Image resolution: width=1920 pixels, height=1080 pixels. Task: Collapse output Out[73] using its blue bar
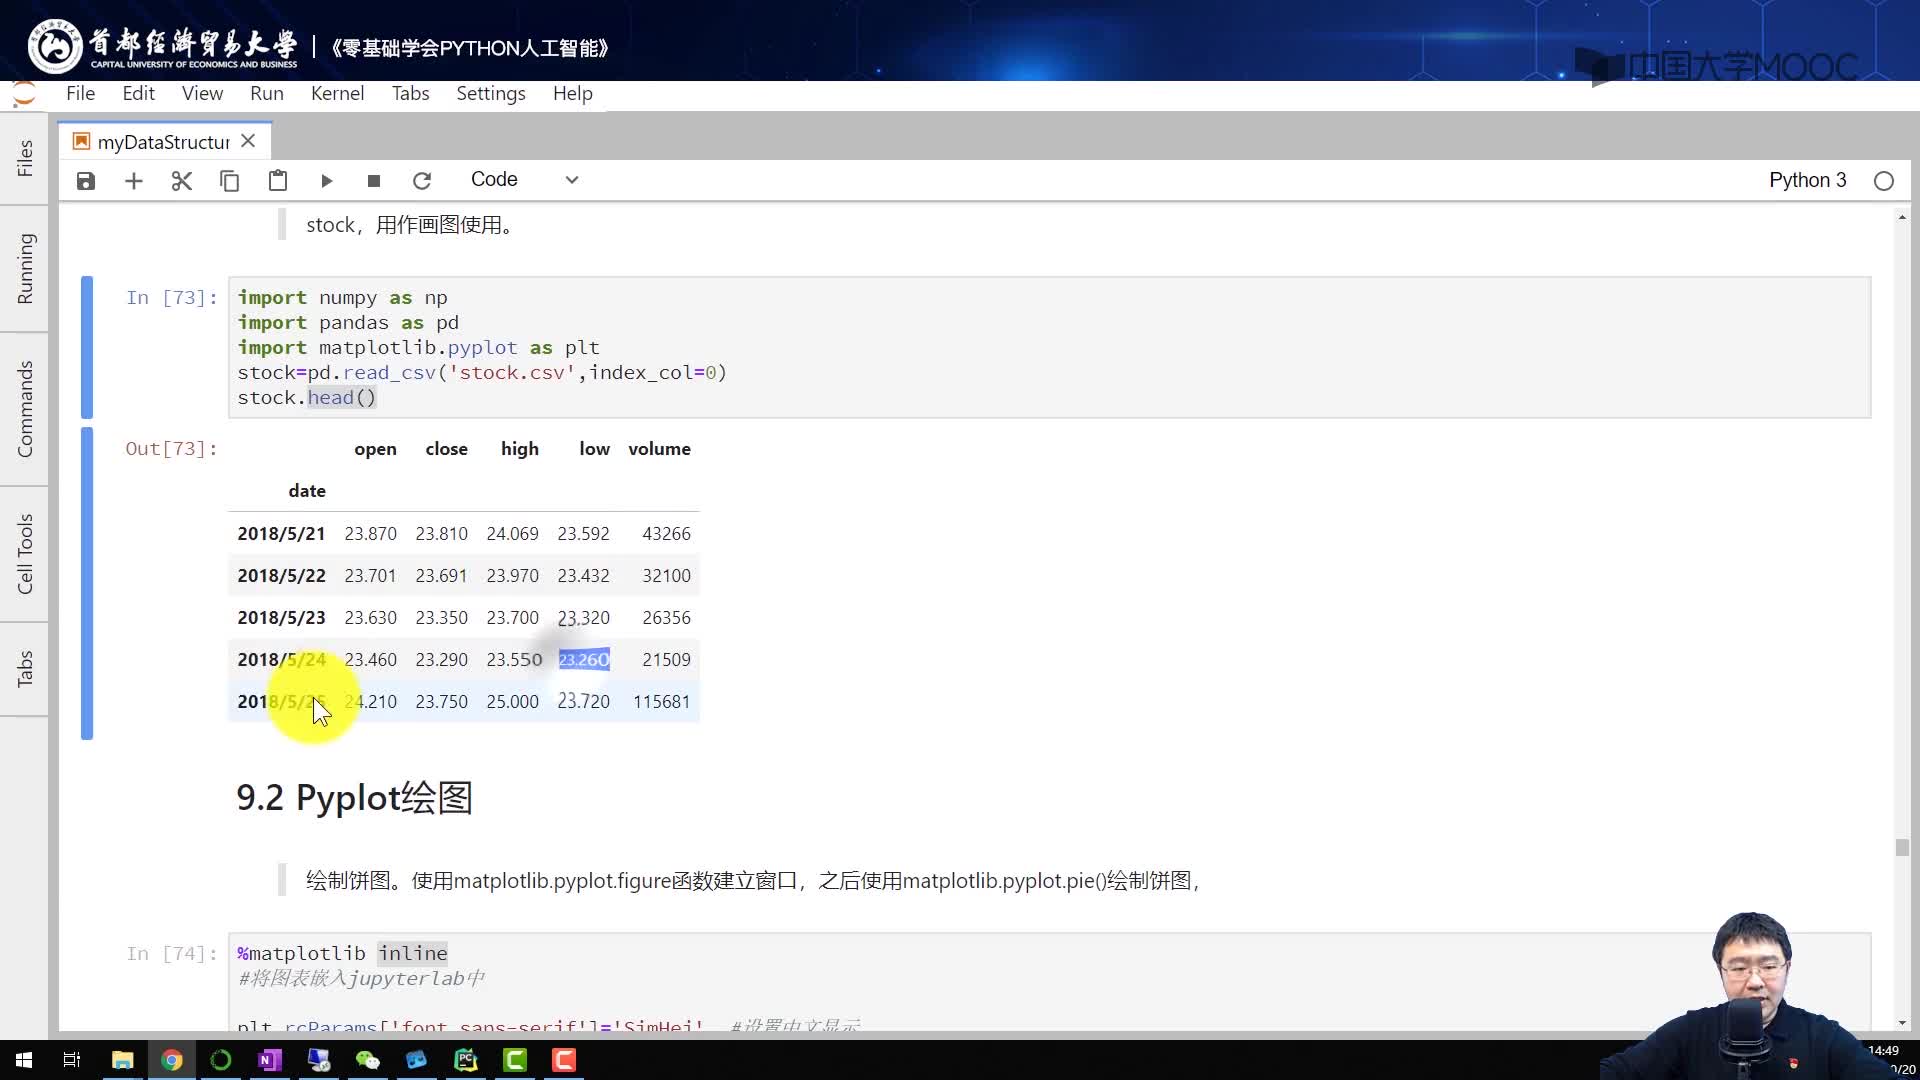[87, 583]
